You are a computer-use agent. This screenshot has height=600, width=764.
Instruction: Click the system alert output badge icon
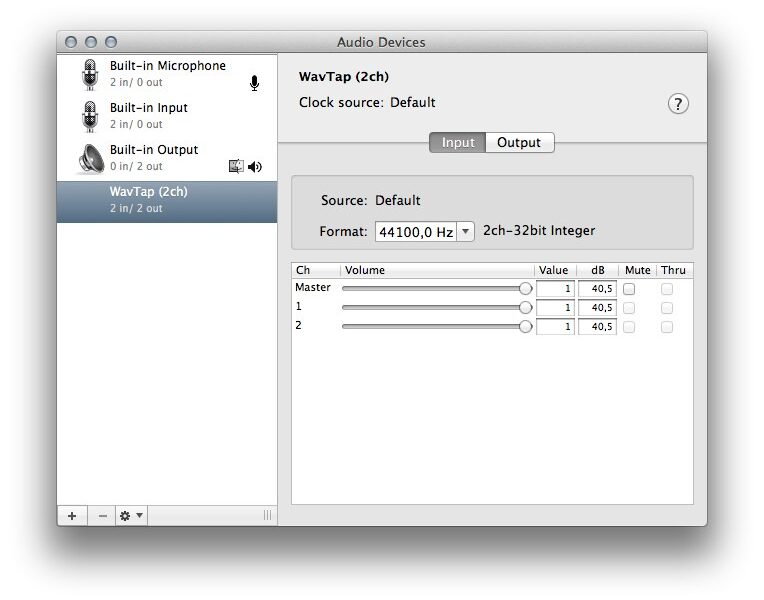(x=236, y=167)
